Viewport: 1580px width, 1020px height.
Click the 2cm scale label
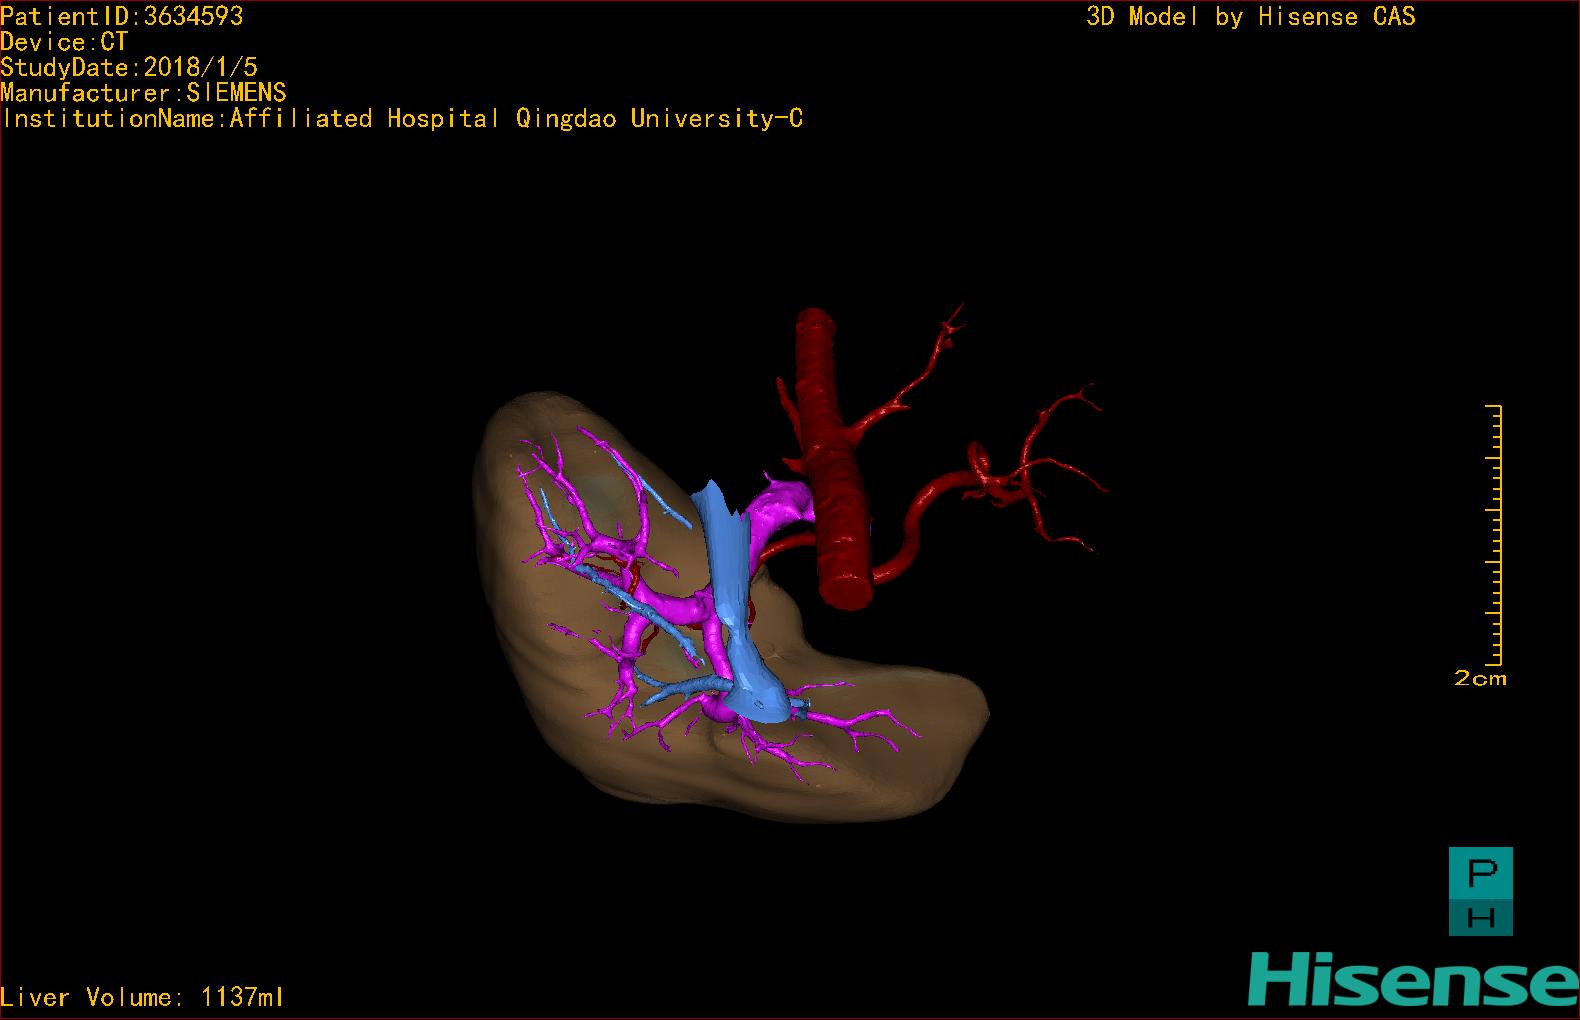click(1480, 678)
